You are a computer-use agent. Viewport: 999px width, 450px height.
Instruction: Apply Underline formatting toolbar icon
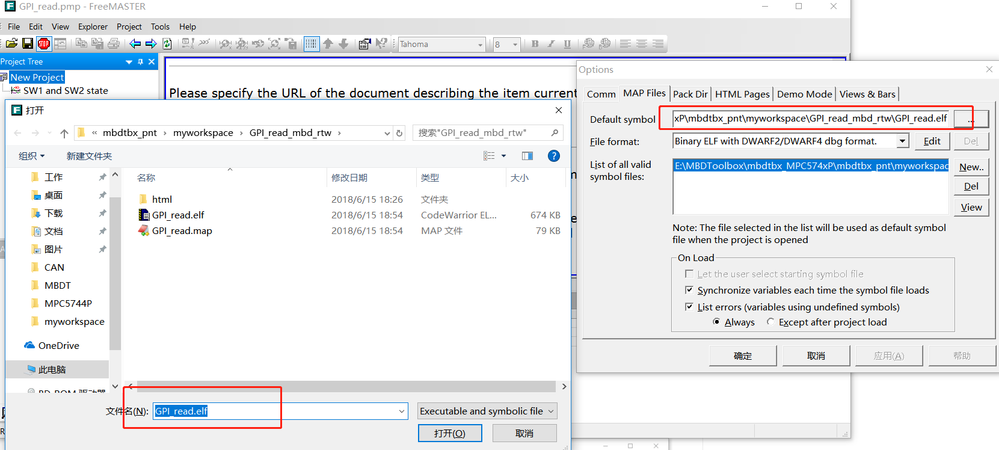(x=567, y=44)
